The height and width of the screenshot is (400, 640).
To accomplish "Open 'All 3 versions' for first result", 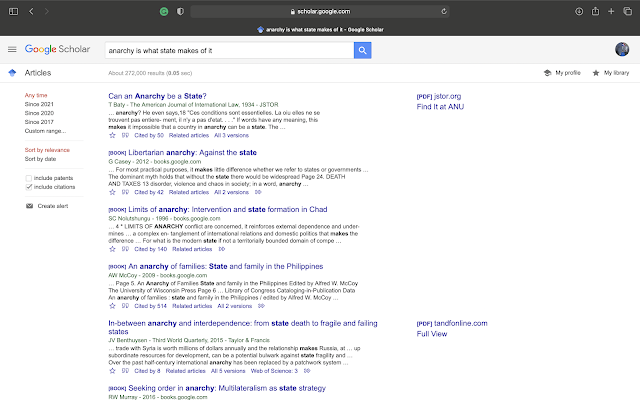I will pyautogui.click(x=231, y=136).
